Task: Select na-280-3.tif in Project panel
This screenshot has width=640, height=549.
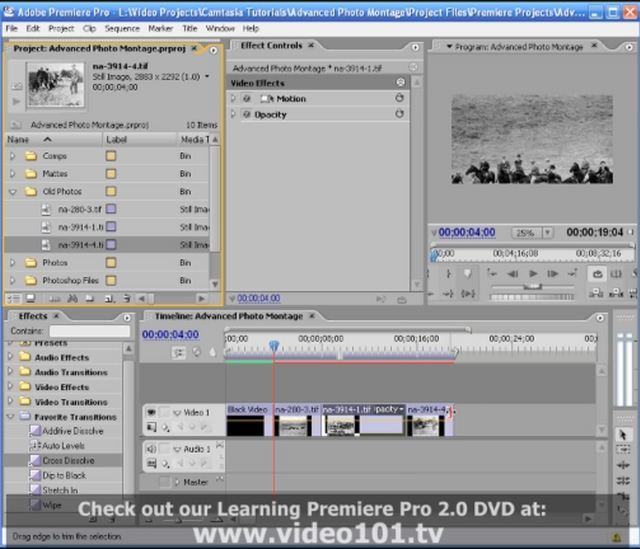Action: [79, 209]
